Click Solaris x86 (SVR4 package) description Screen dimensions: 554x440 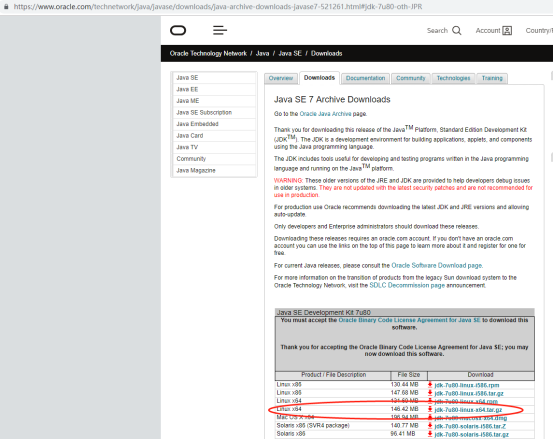(x=313, y=426)
